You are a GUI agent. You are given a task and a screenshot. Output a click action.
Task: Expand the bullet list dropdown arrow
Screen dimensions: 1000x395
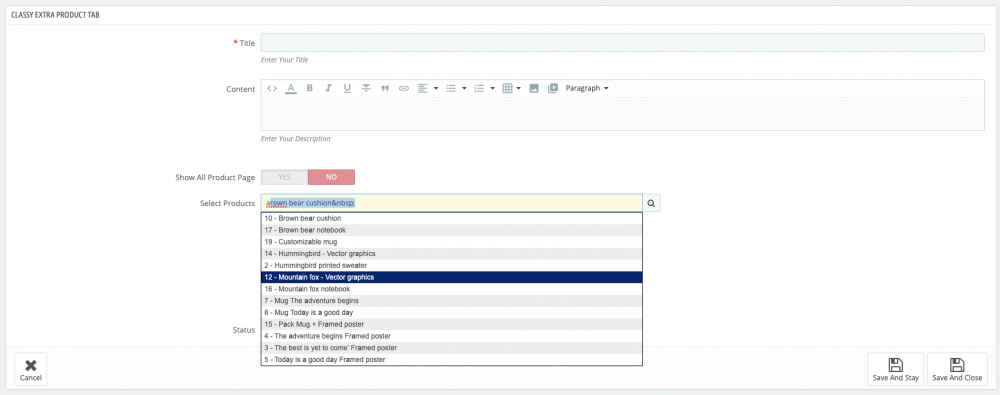464,88
